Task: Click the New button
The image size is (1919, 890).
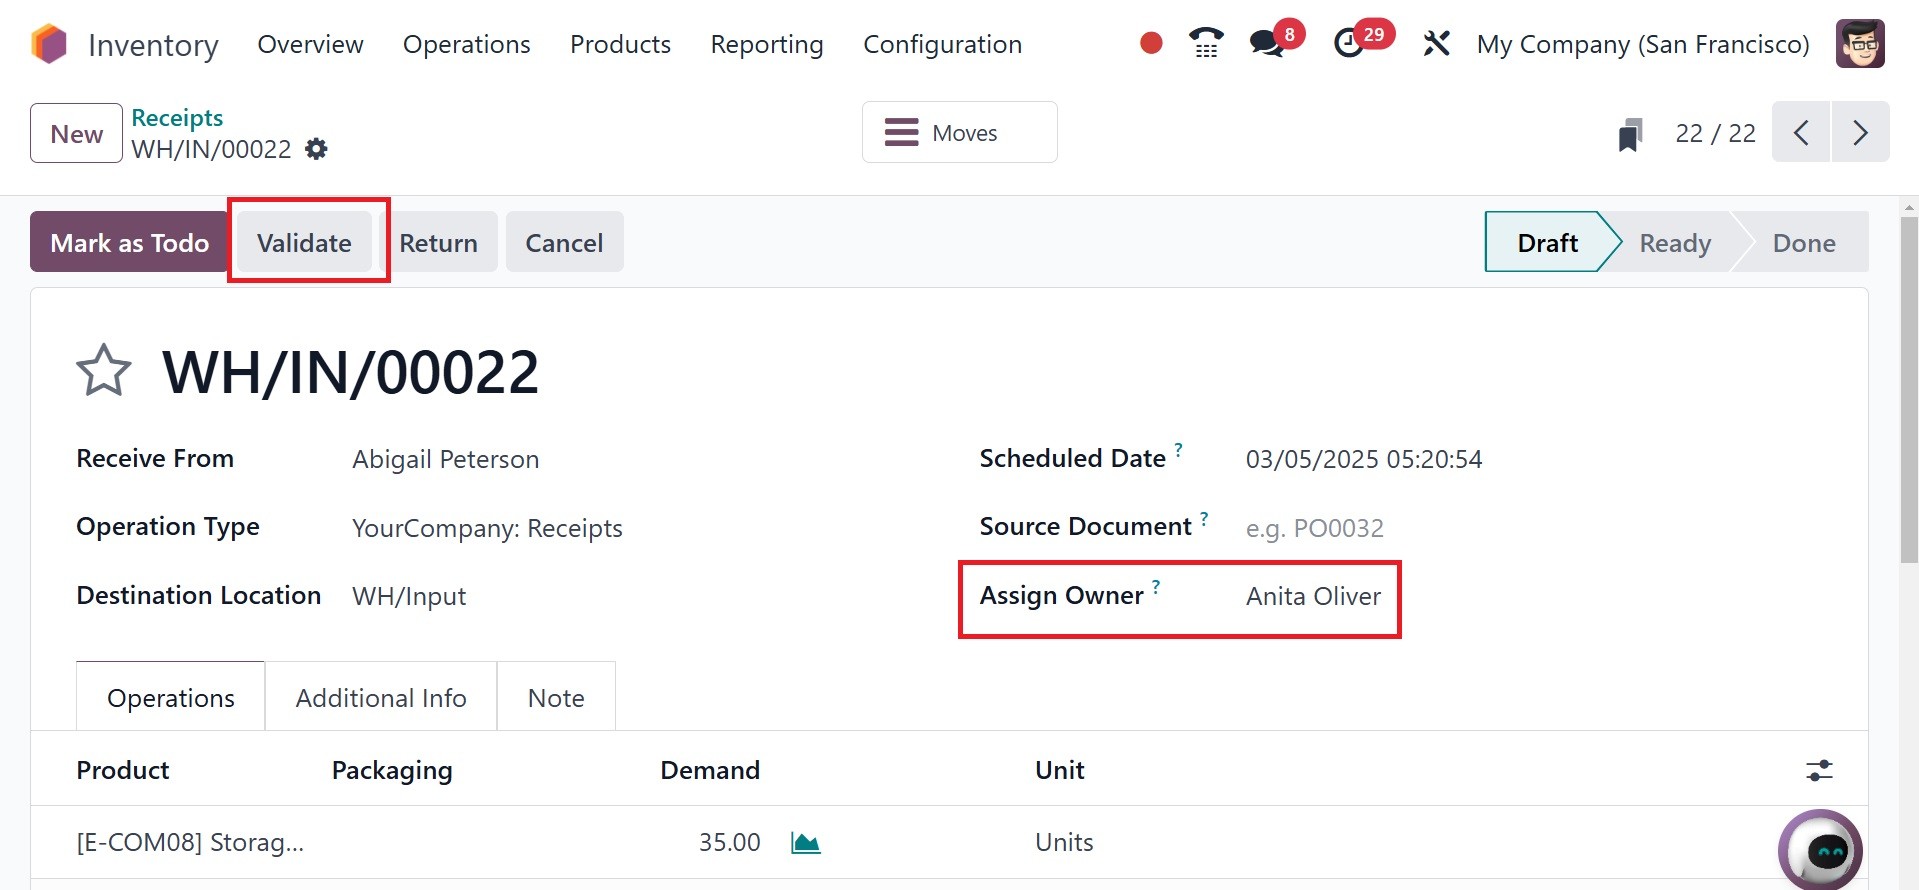Action: (x=76, y=133)
